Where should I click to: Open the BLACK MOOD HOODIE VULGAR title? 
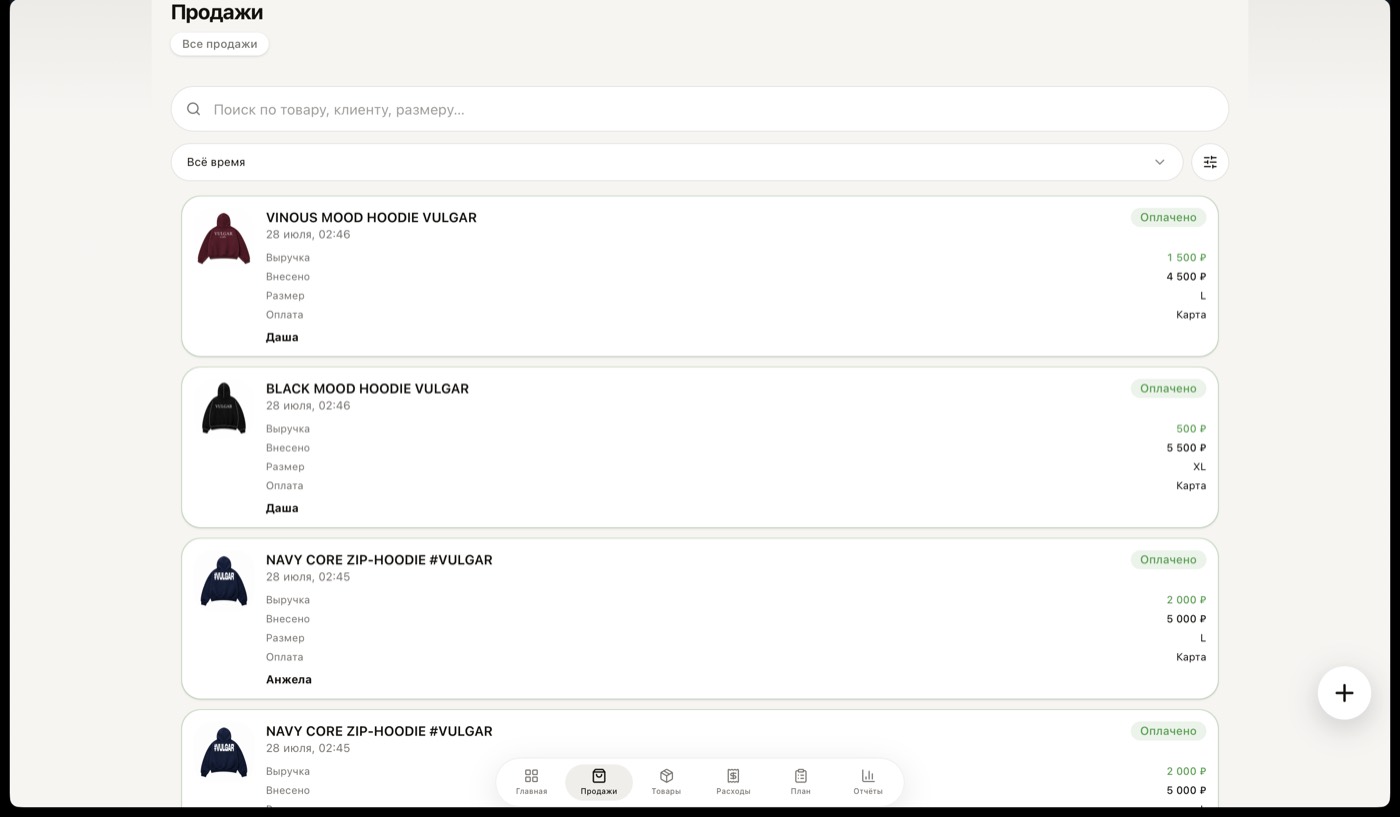[x=367, y=388]
